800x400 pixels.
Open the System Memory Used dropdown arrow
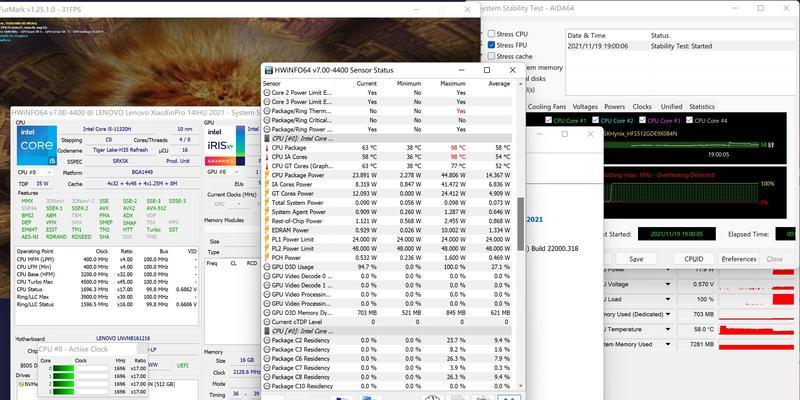tap(667, 344)
